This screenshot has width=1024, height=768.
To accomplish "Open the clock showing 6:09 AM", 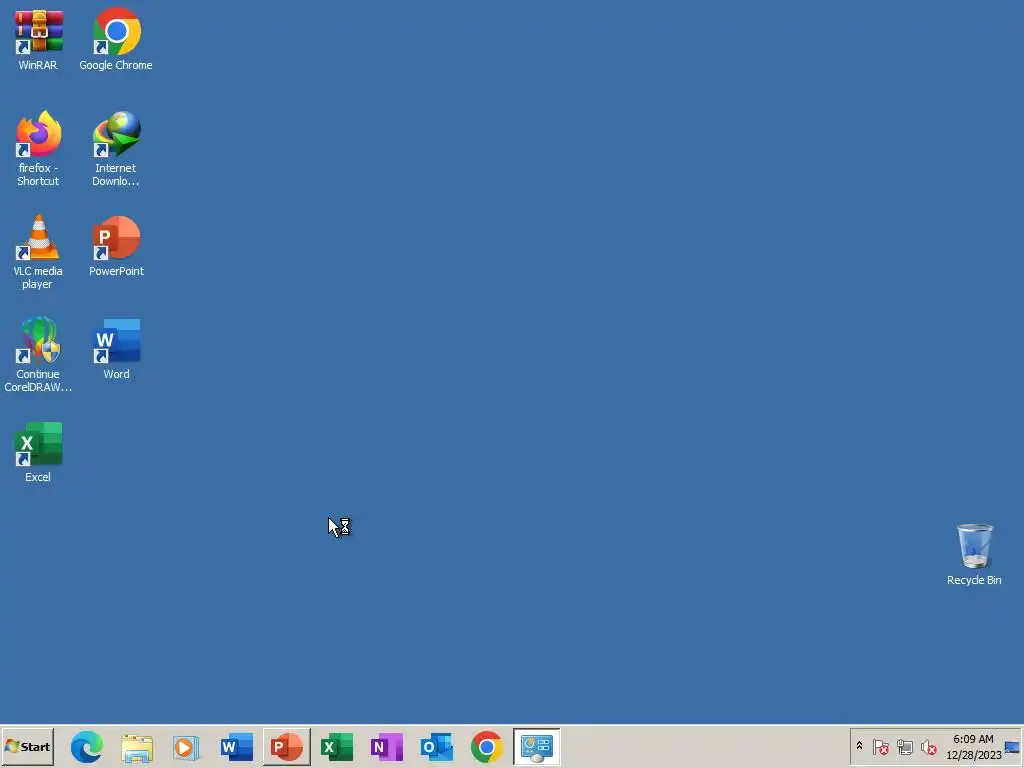I will 973,746.
